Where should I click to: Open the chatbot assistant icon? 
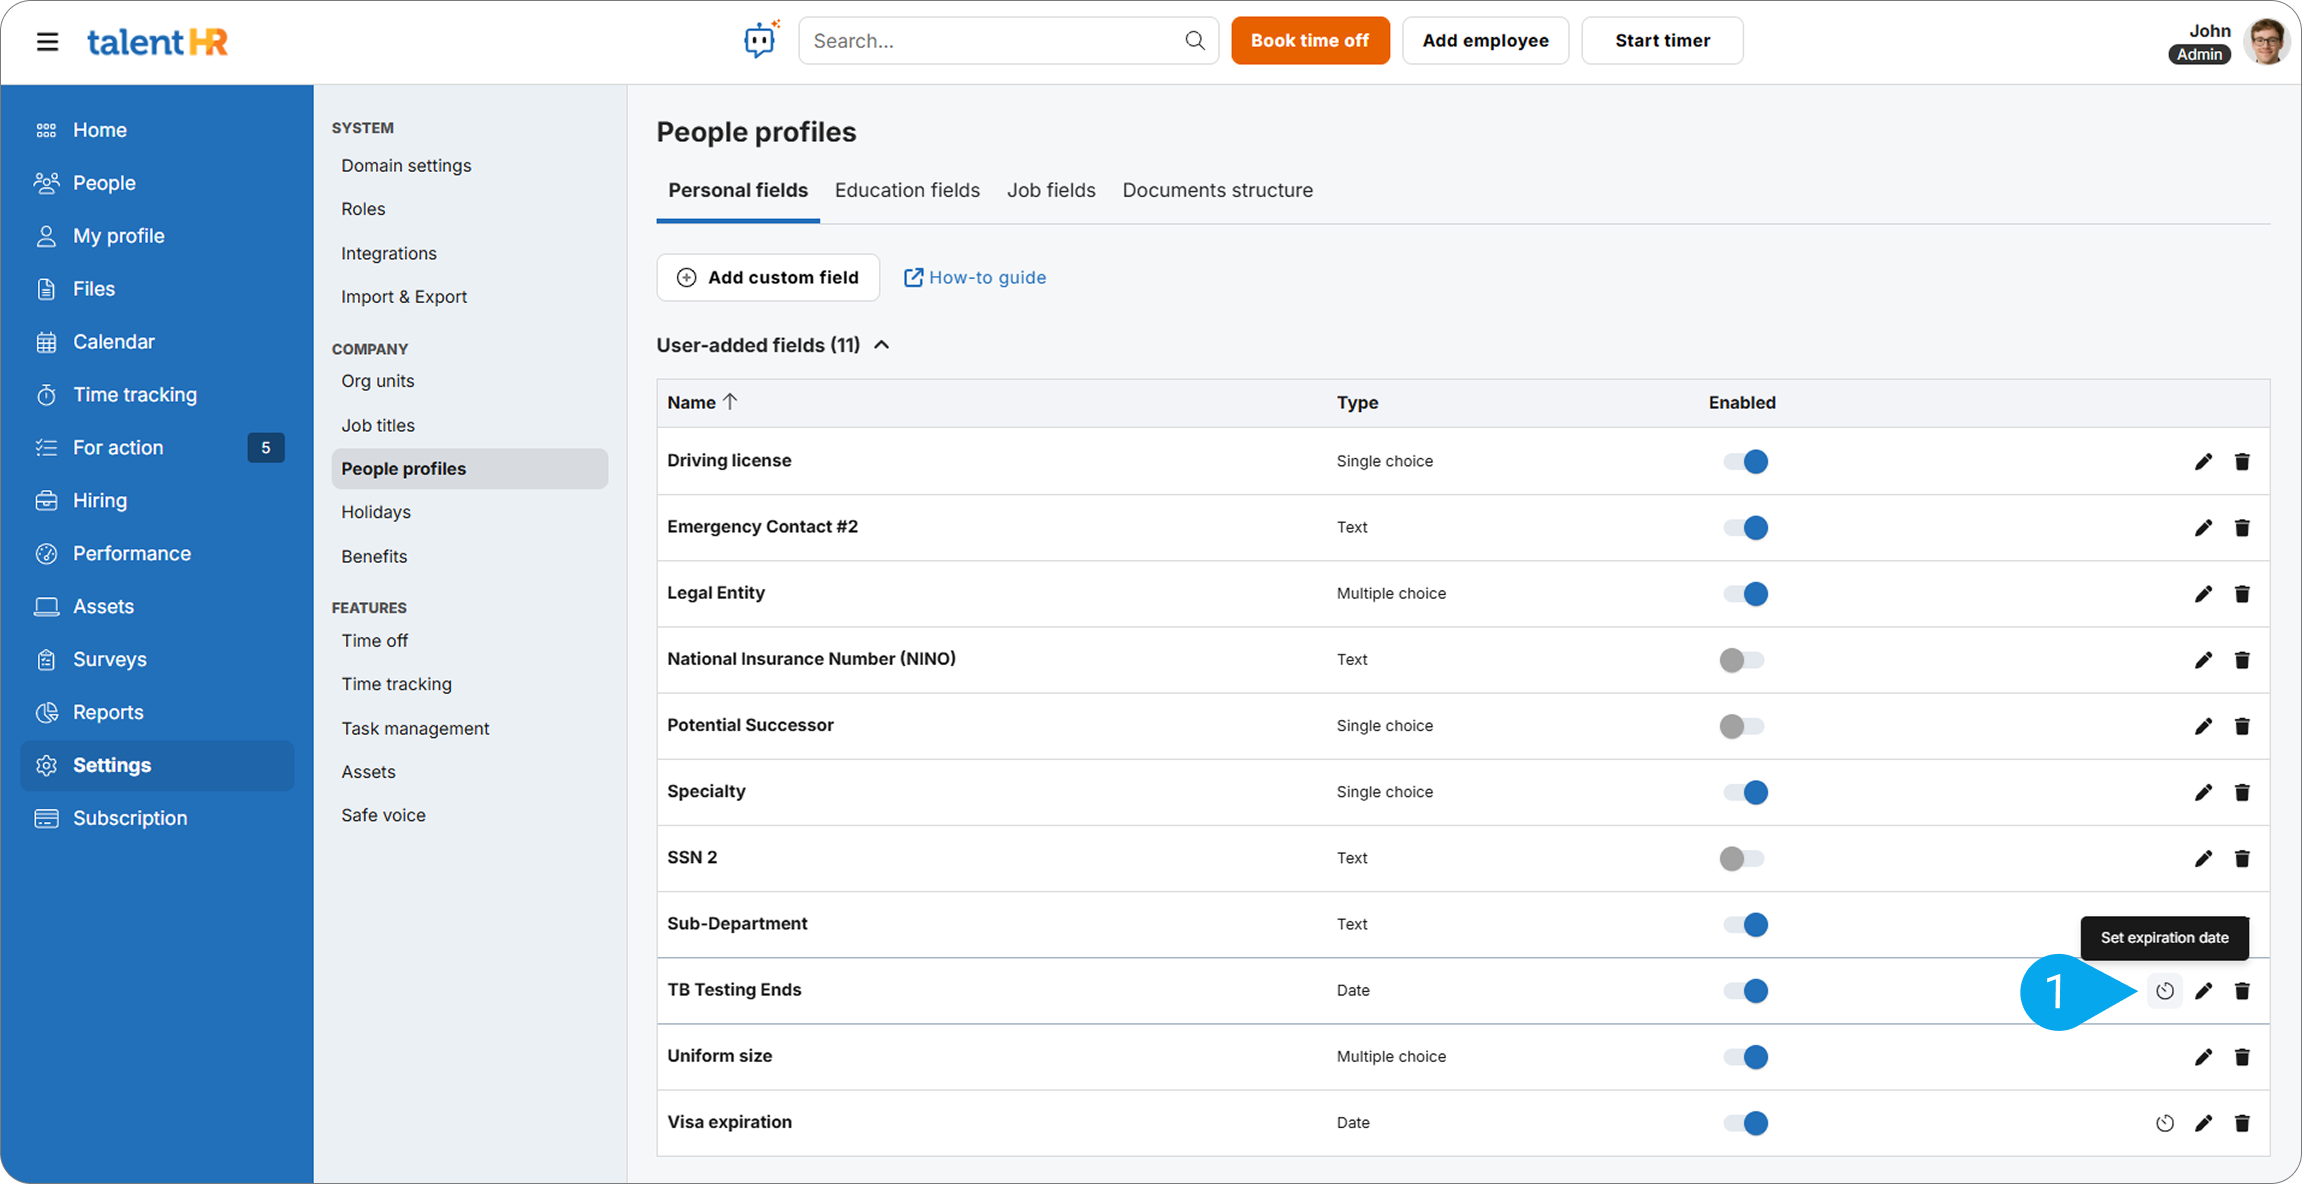click(x=760, y=40)
